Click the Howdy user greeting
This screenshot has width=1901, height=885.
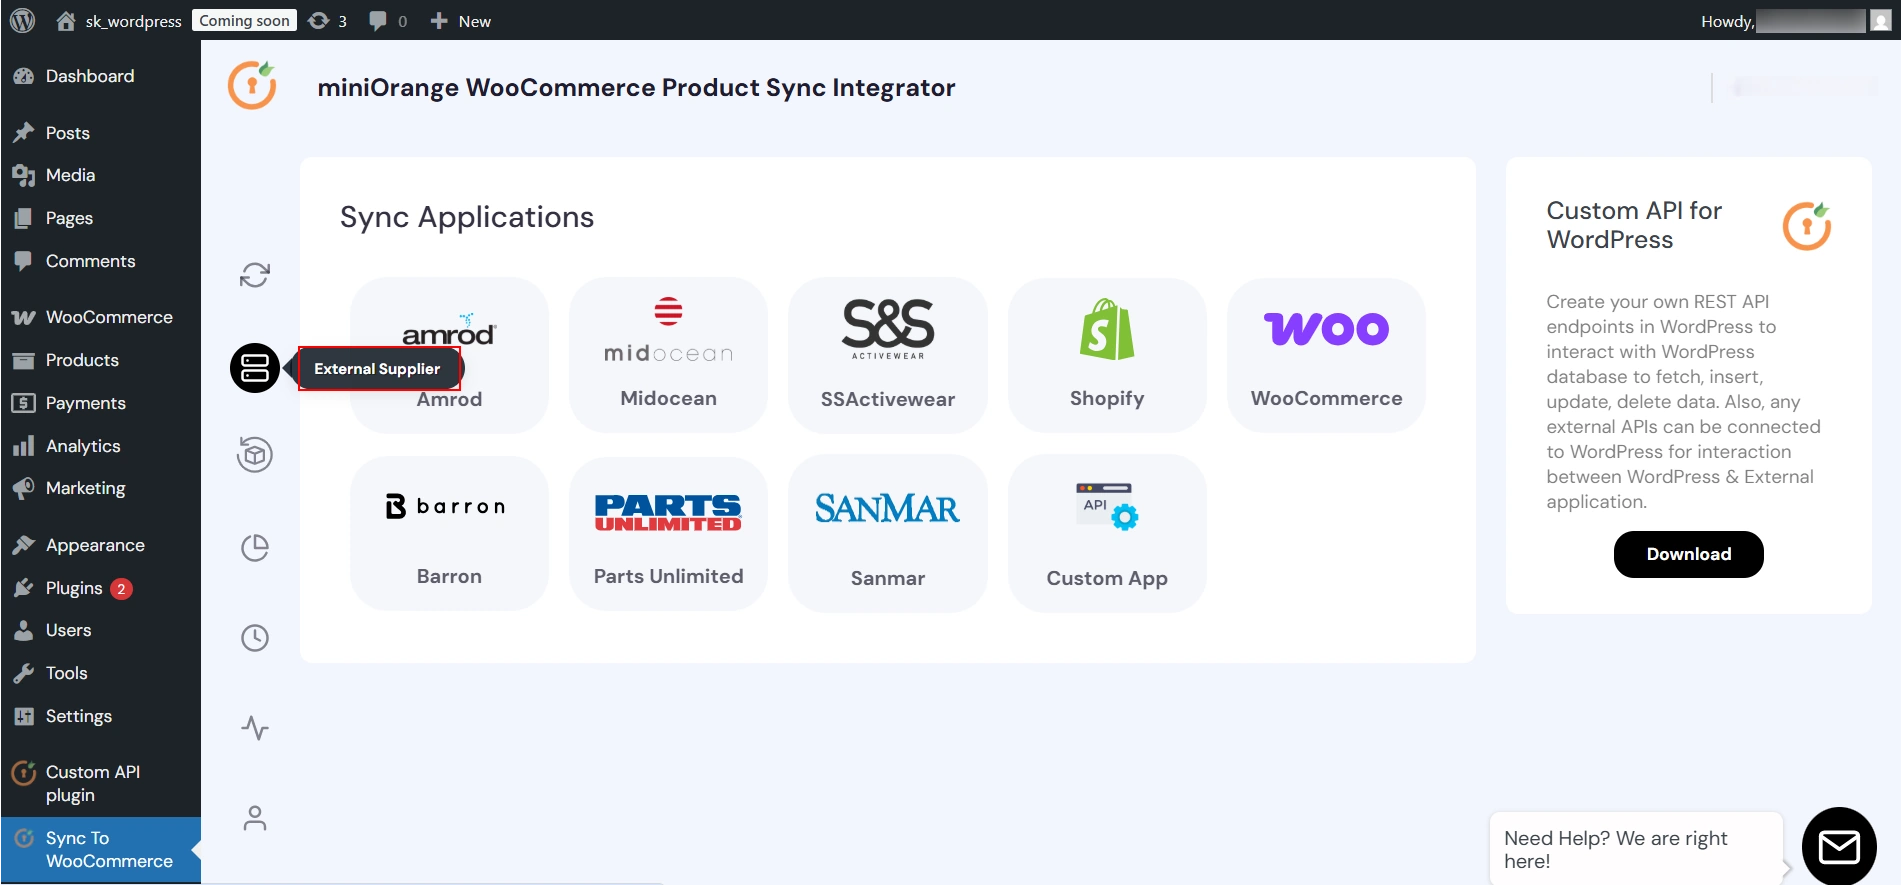coord(1727,21)
